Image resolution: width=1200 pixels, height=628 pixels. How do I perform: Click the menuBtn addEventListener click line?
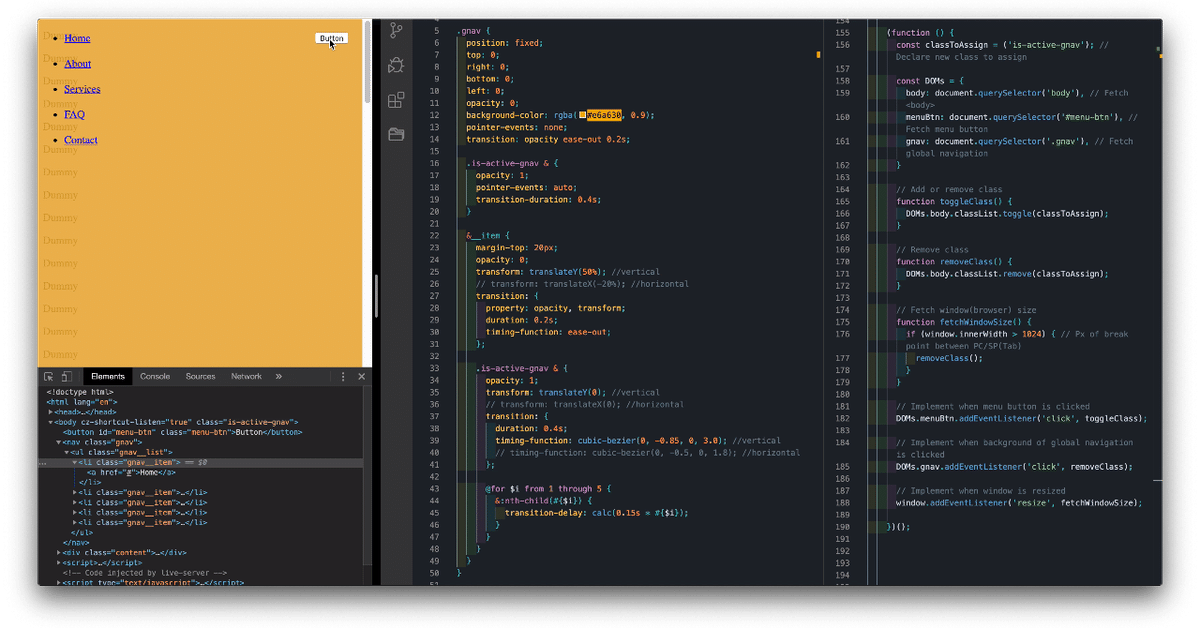(x=1021, y=418)
